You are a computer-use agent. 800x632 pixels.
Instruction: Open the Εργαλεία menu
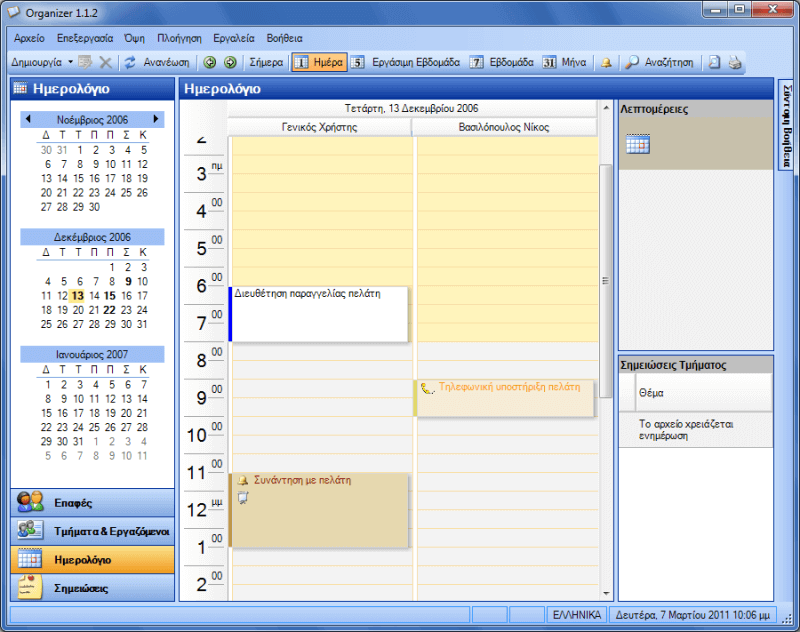(233, 37)
